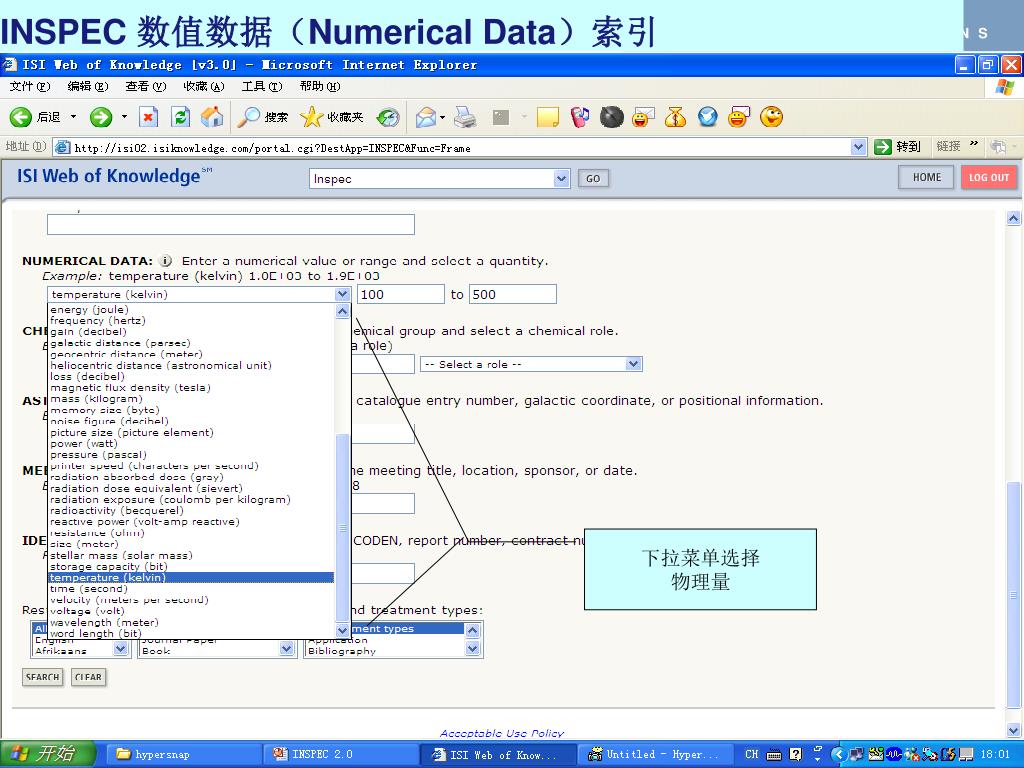1024x768 pixels.
Task: Click the Refresh page icon
Action: [180, 118]
